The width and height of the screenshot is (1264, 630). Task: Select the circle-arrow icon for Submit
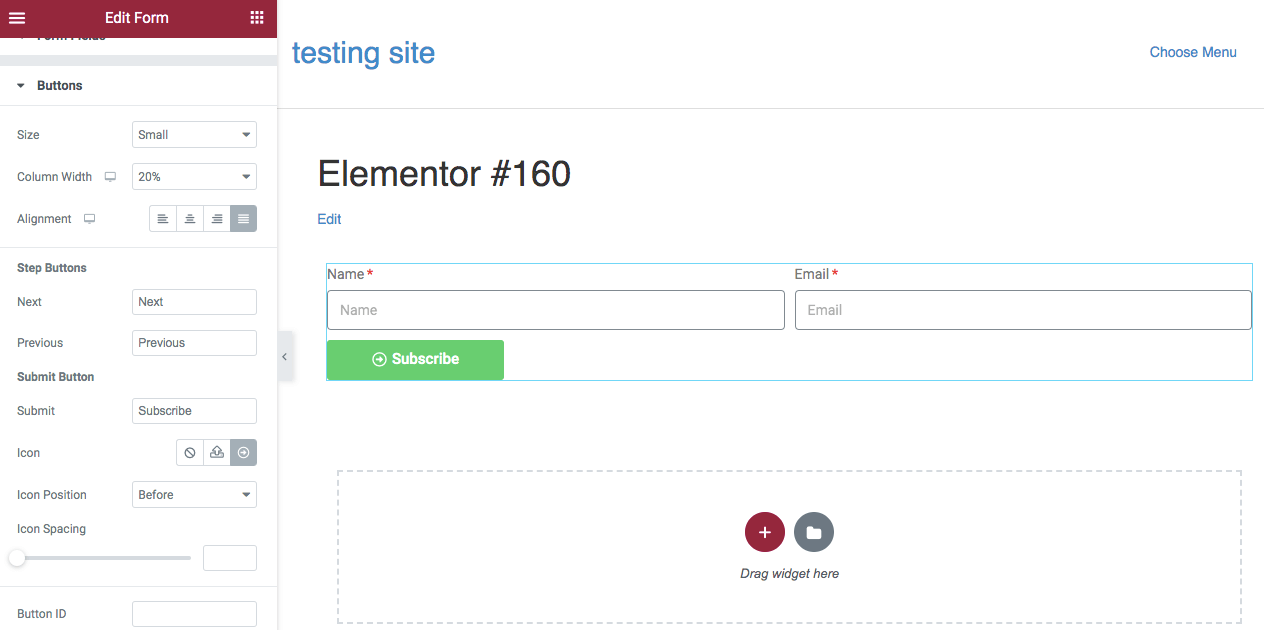pyautogui.click(x=243, y=452)
